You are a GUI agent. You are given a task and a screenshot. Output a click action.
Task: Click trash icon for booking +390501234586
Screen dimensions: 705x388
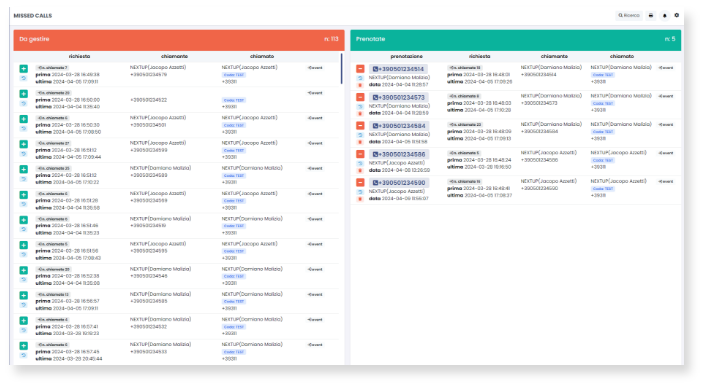(x=360, y=170)
